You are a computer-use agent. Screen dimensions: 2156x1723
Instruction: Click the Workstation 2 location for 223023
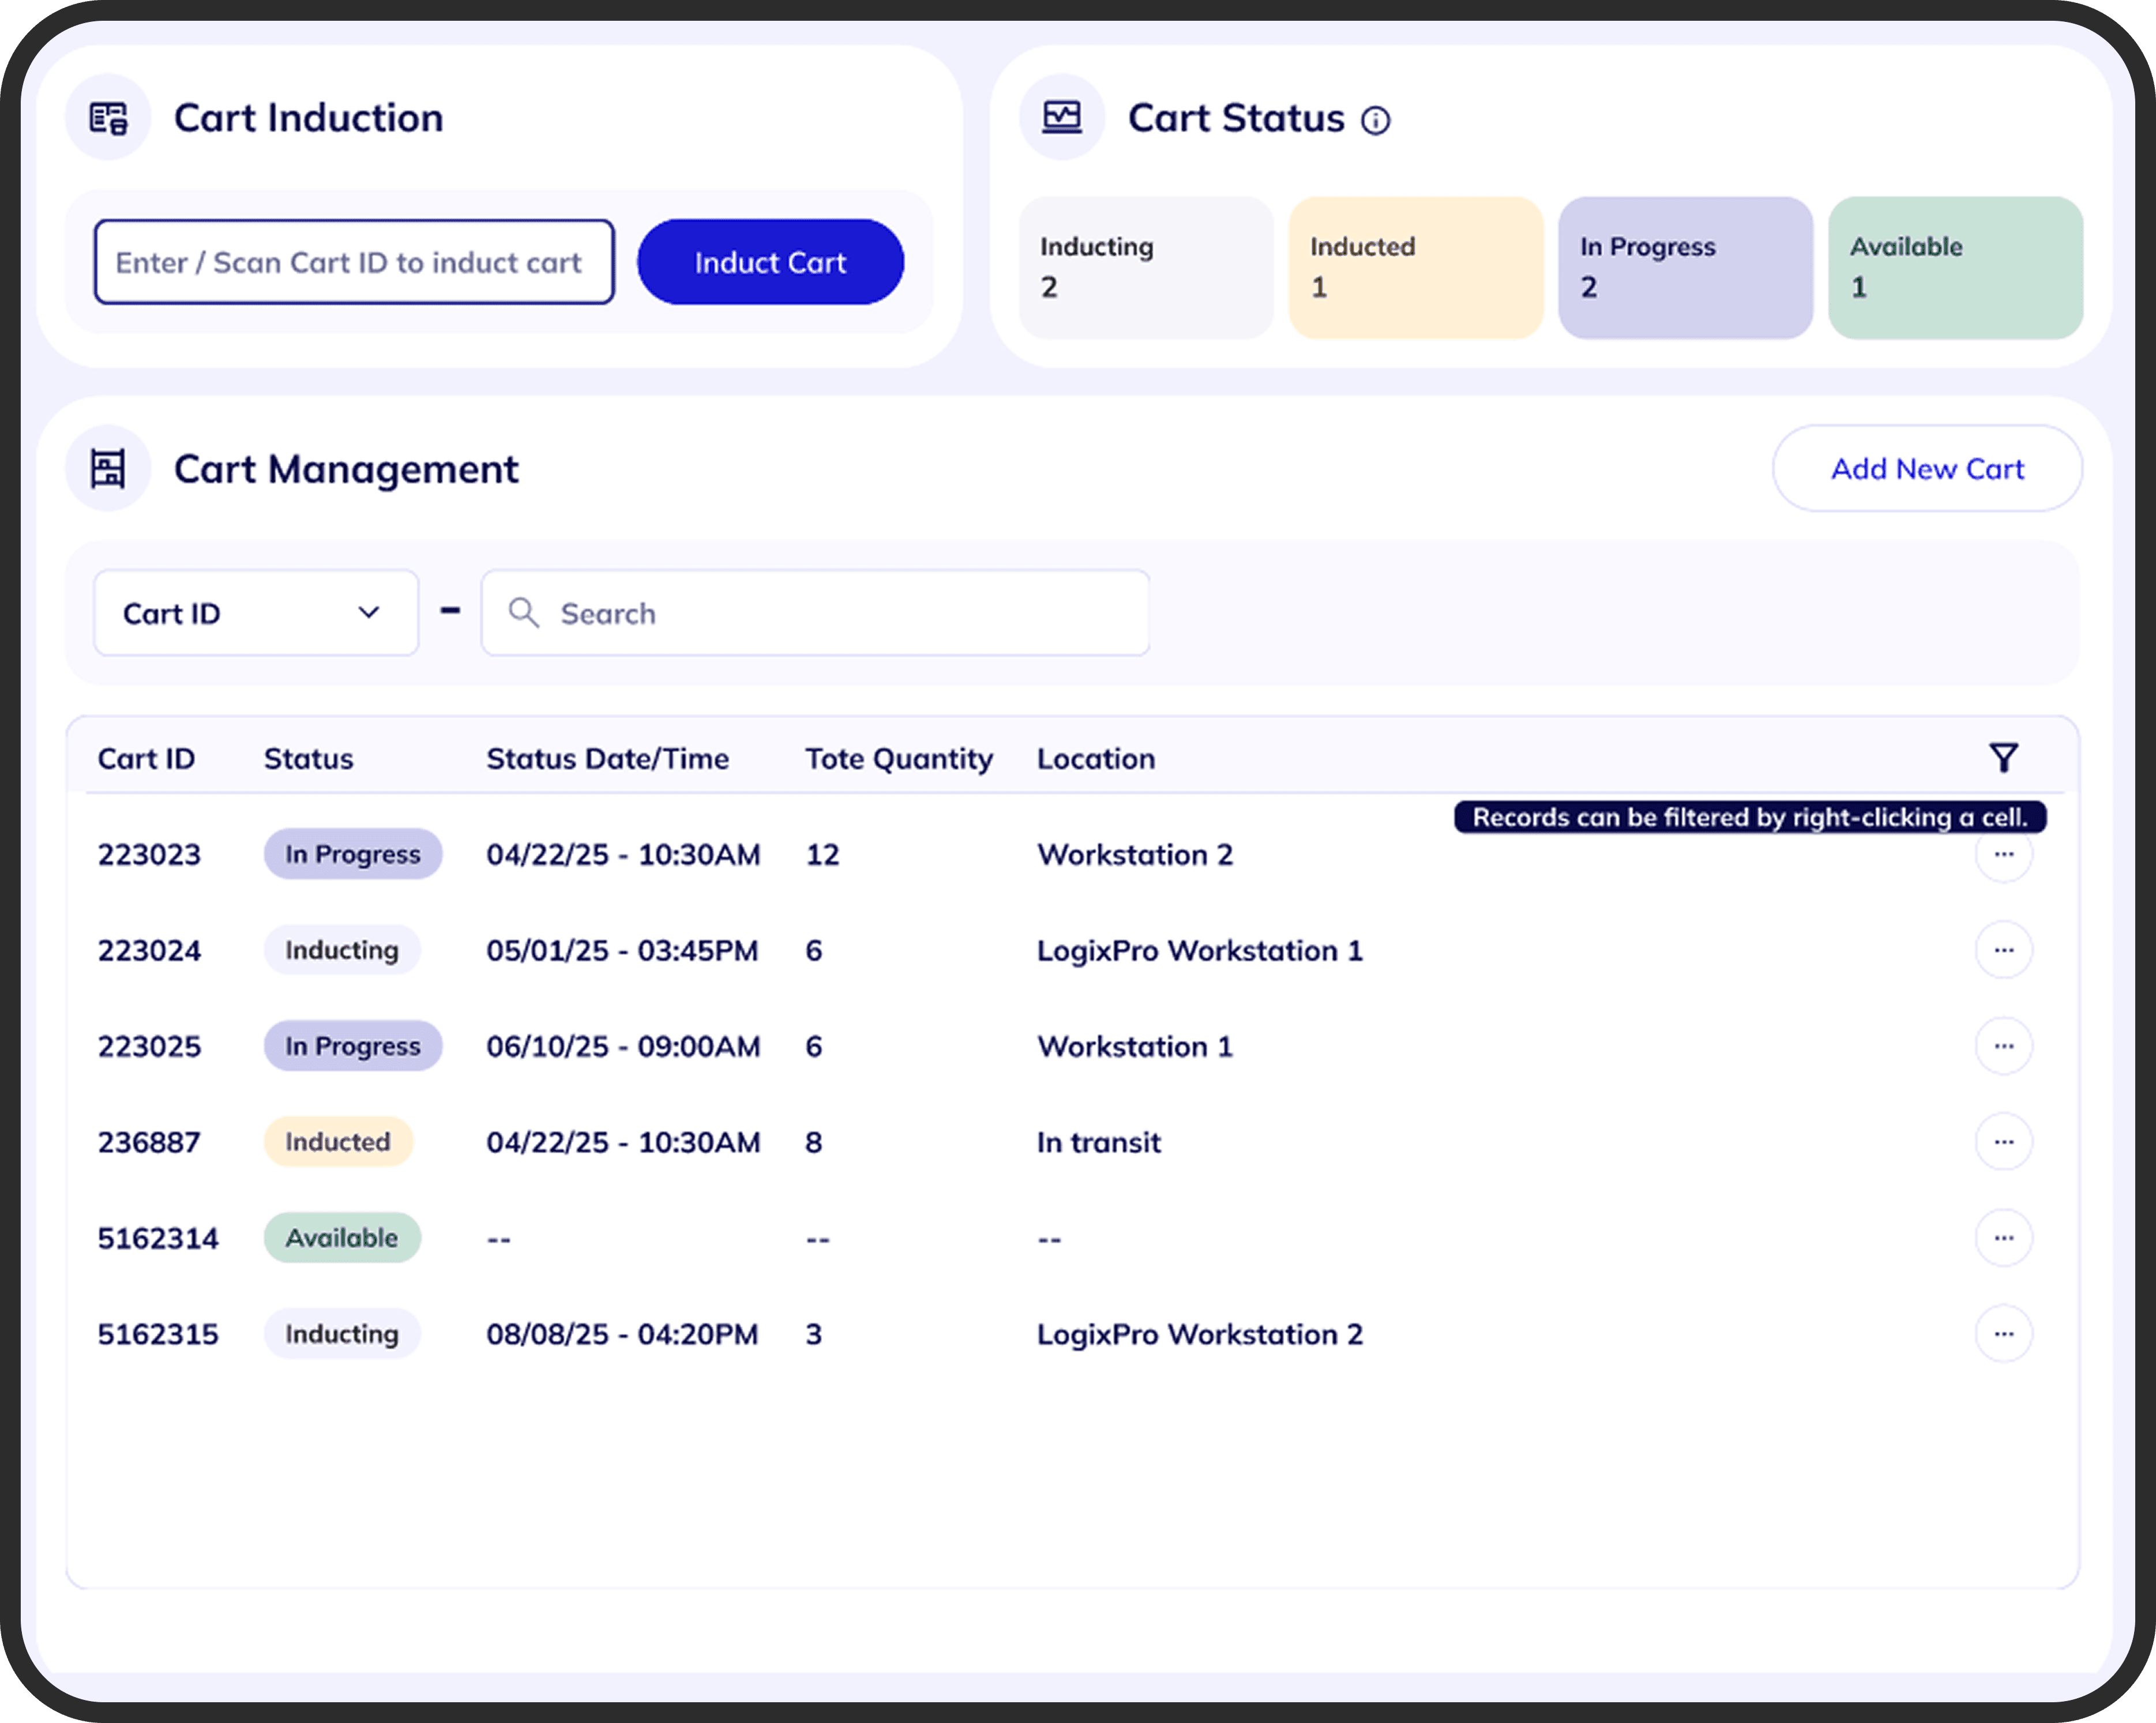(1135, 855)
